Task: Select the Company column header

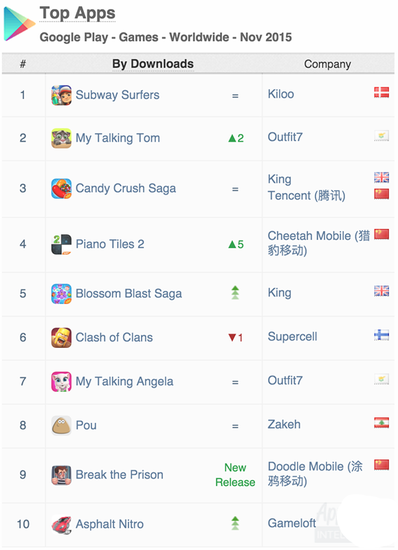Action: tap(328, 64)
